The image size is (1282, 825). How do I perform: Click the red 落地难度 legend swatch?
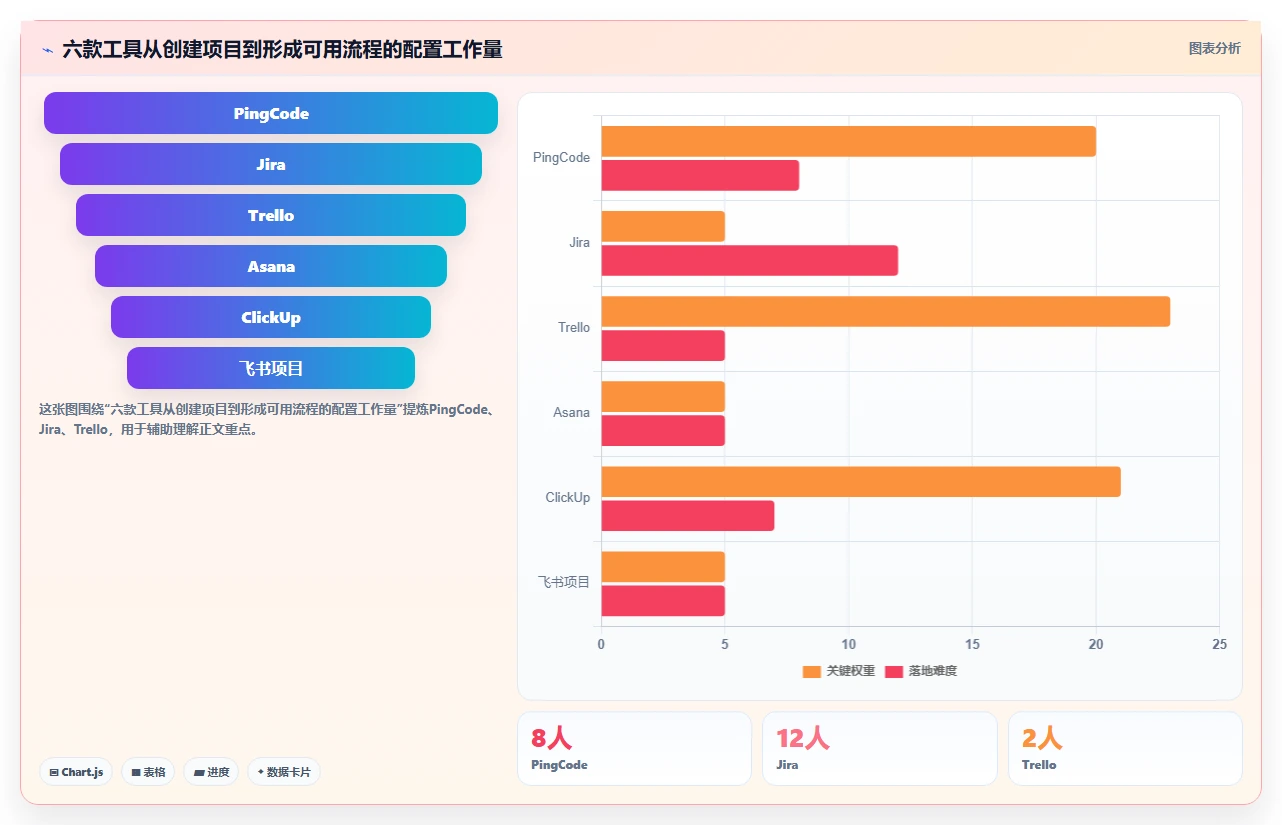[x=894, y=671]
